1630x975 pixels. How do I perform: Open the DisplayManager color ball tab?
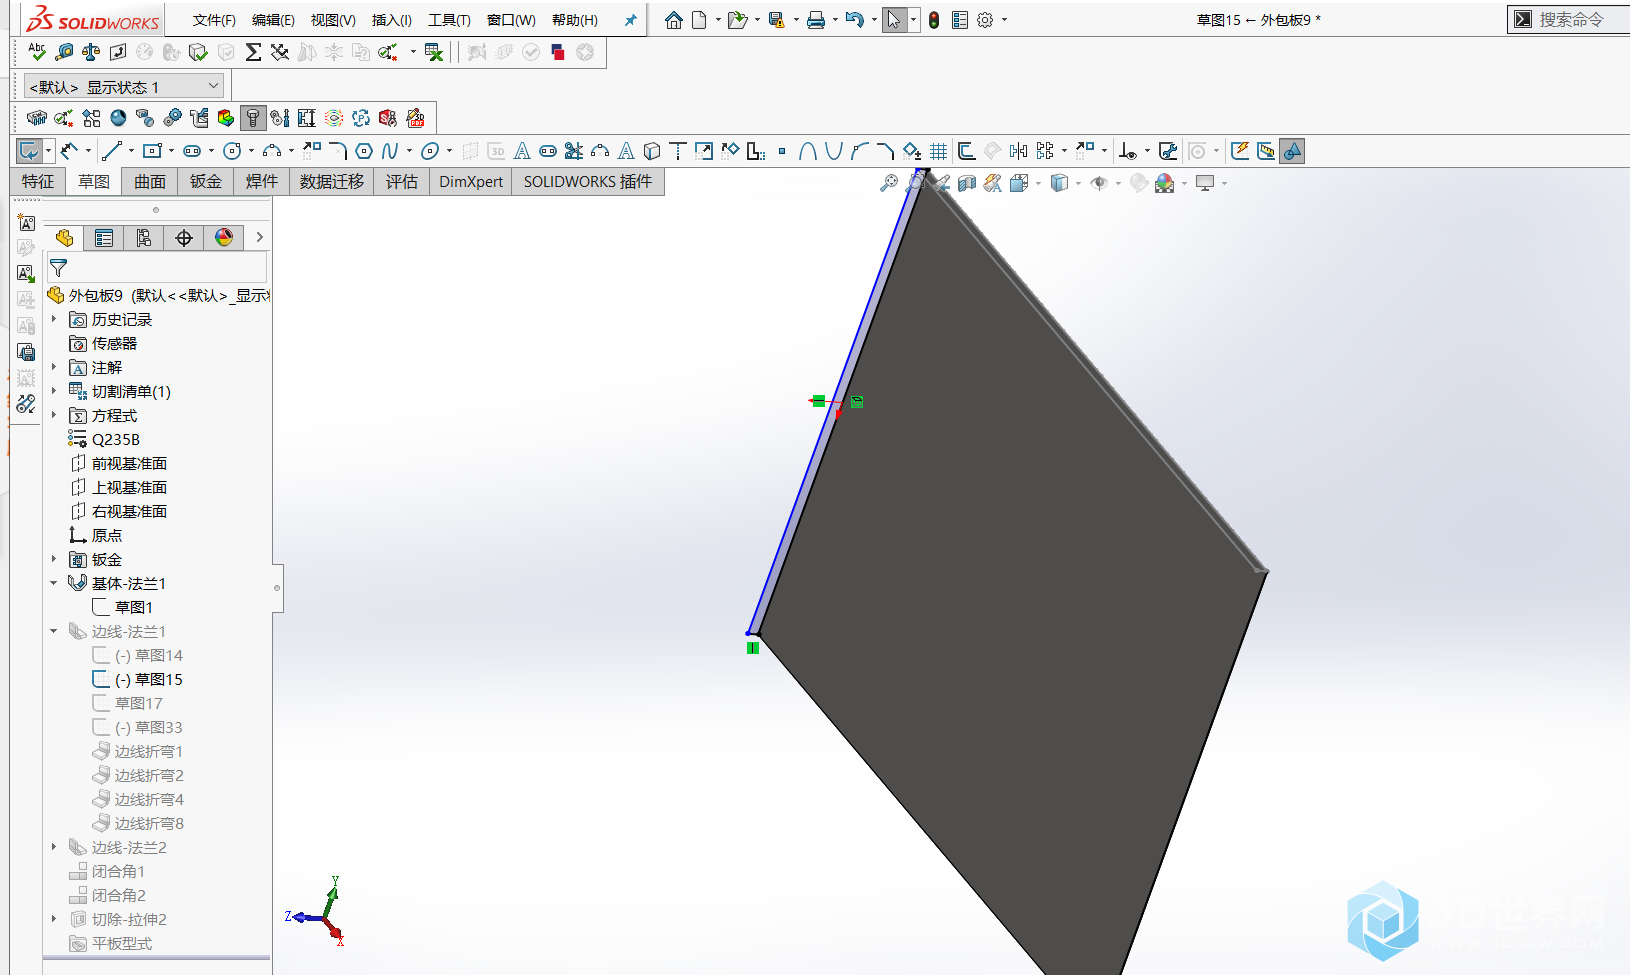(x=224, y=237)
